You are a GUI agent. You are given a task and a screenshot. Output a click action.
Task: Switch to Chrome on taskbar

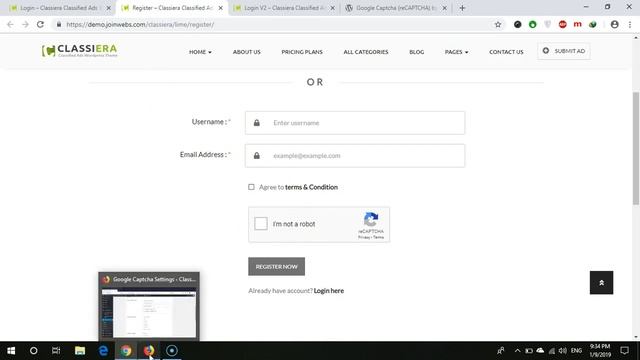[x=126, y=351]
